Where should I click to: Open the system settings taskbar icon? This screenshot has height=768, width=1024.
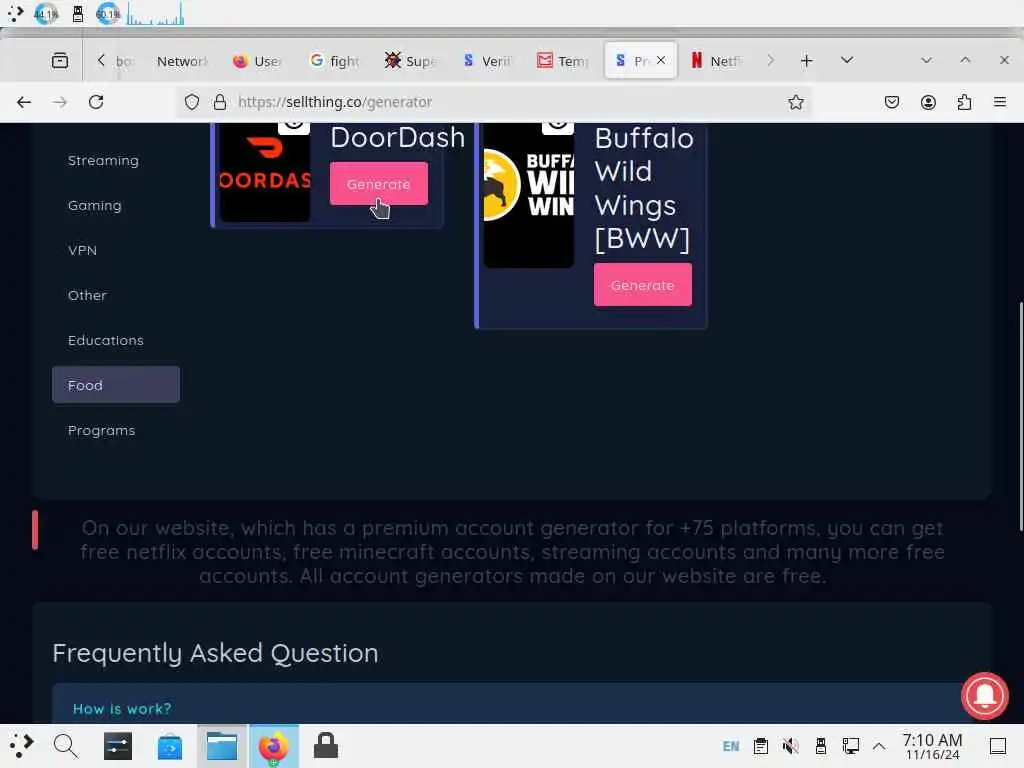point(118,746)
